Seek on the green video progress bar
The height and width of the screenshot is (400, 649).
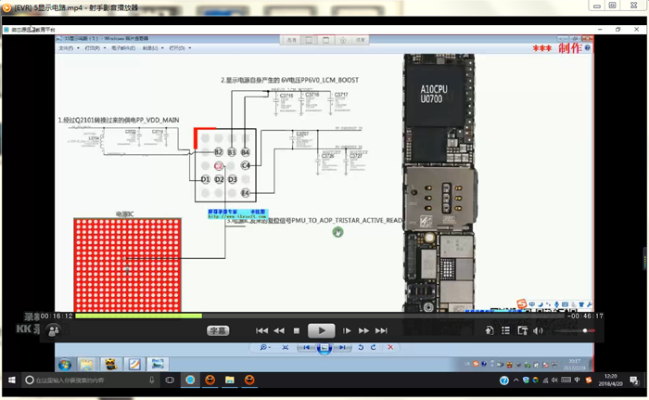point(200,317)
